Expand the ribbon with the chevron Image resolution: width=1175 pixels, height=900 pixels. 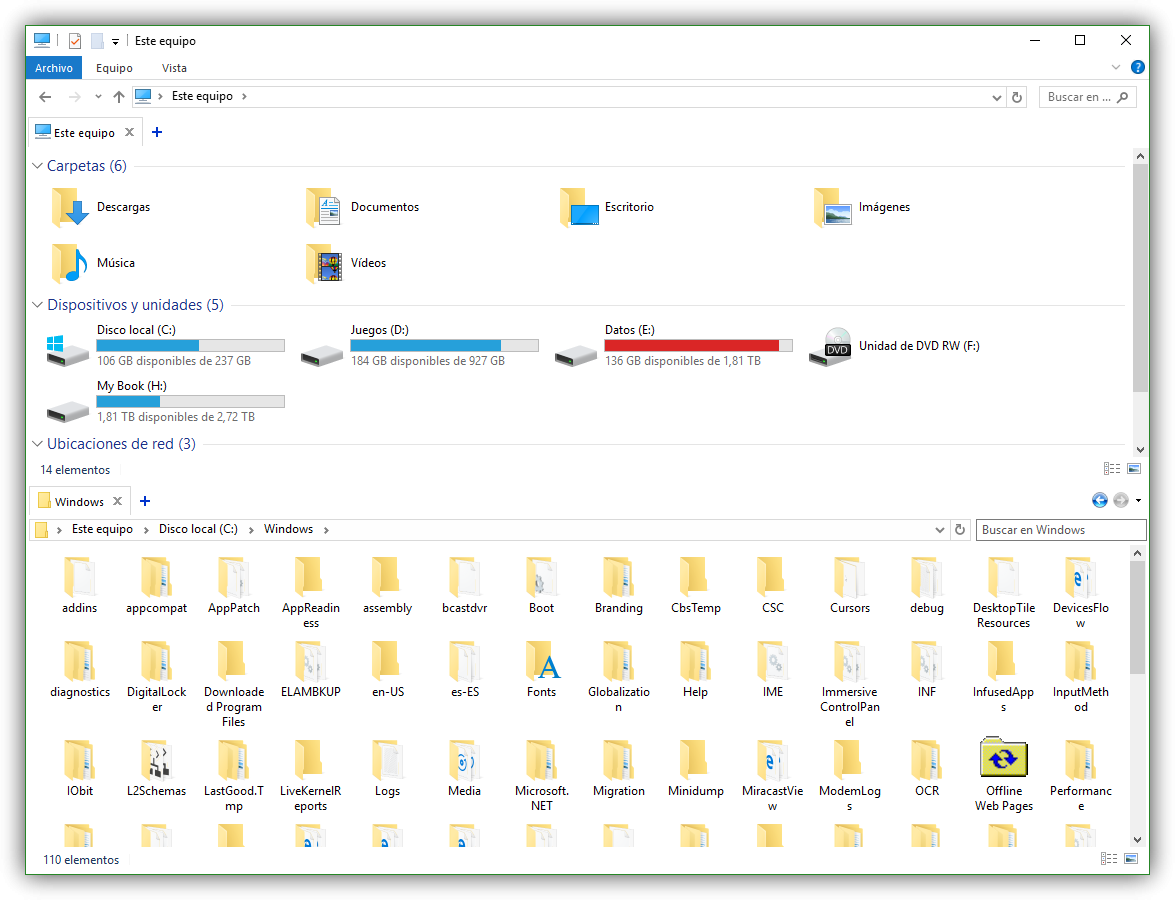coord(1116,67)
